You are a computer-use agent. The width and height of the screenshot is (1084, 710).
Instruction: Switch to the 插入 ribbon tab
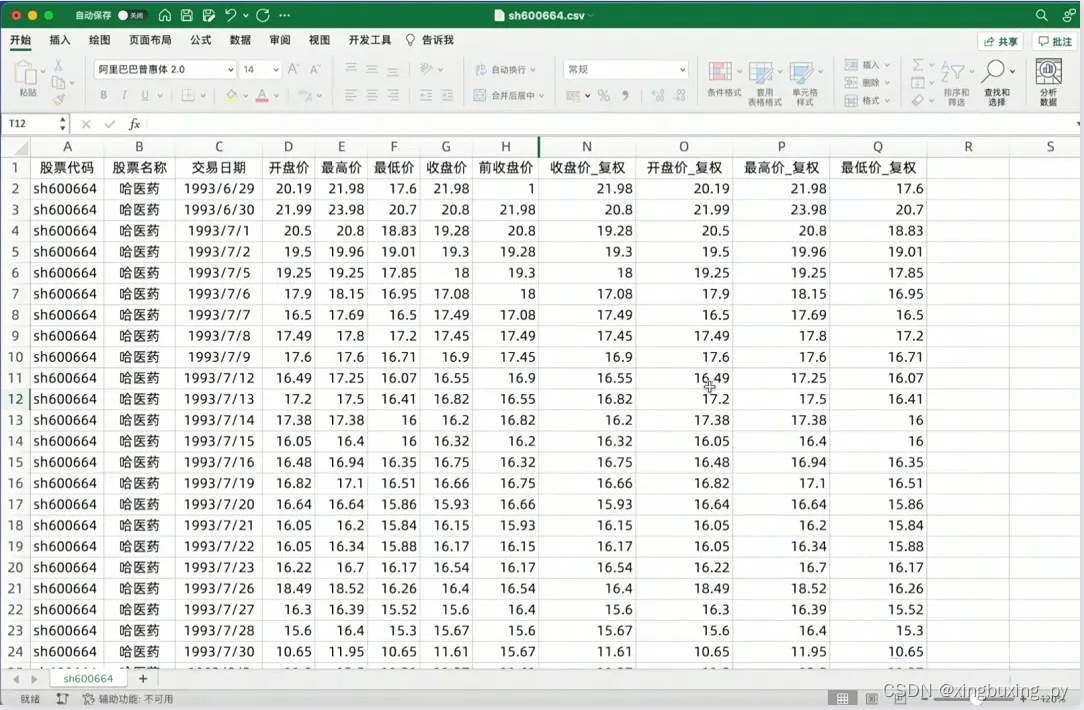tap(60, 40)
